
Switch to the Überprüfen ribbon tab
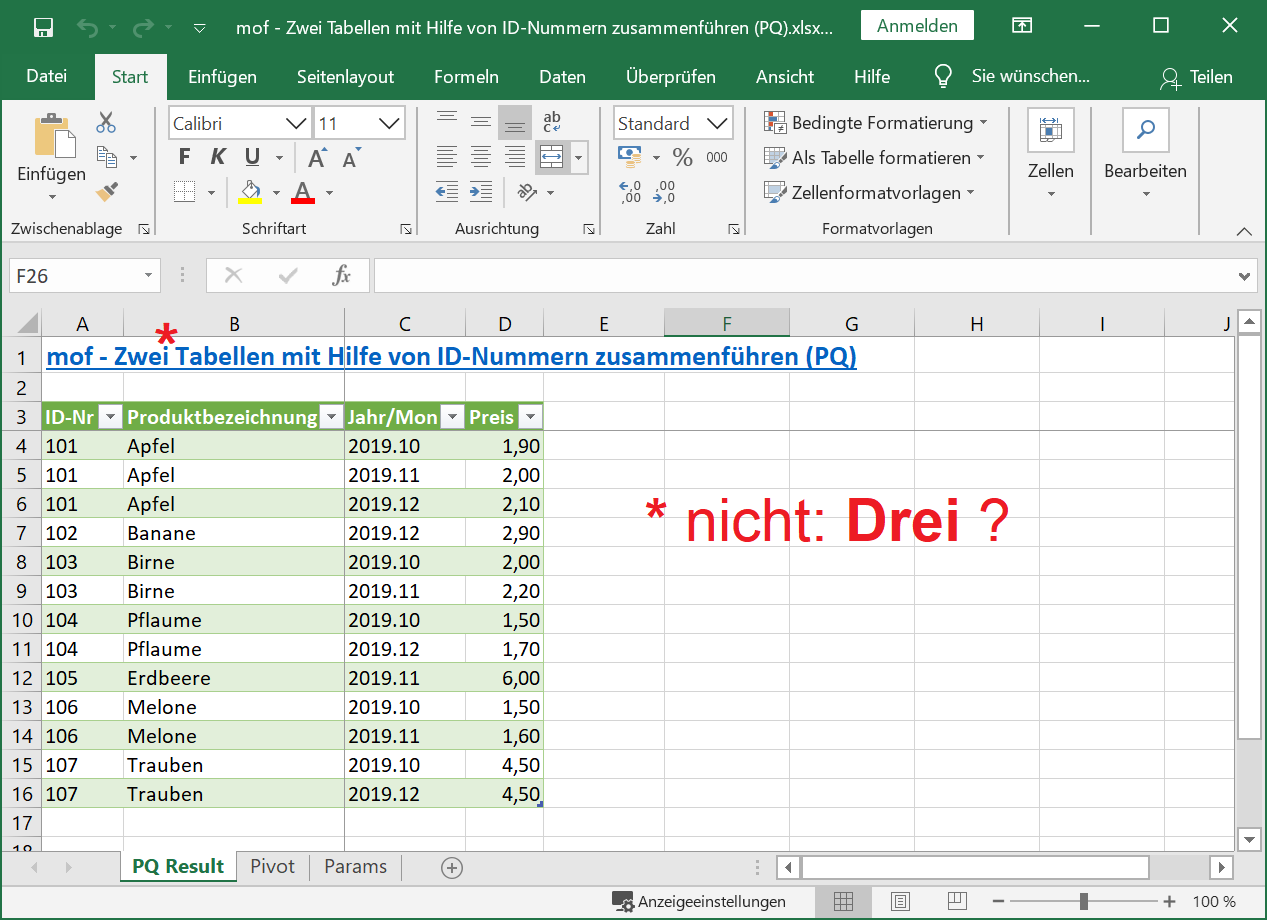pyautogui.click(x=671, y=77)
